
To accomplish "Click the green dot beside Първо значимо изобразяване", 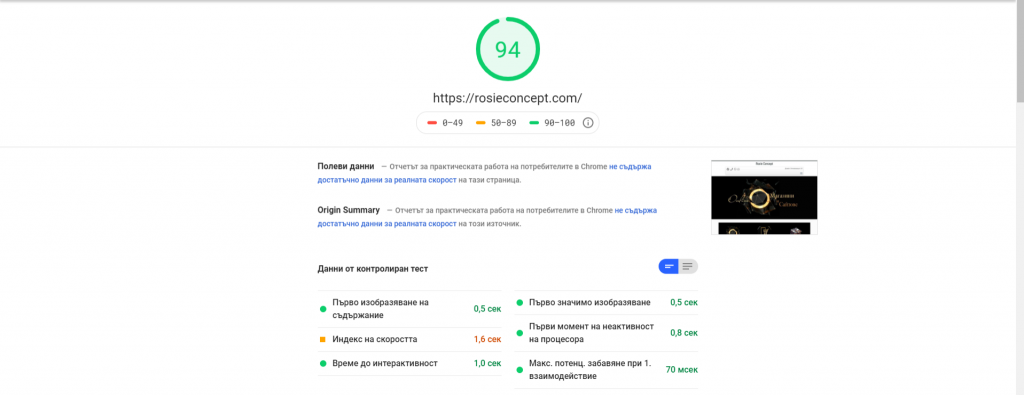I will (520, 303).
